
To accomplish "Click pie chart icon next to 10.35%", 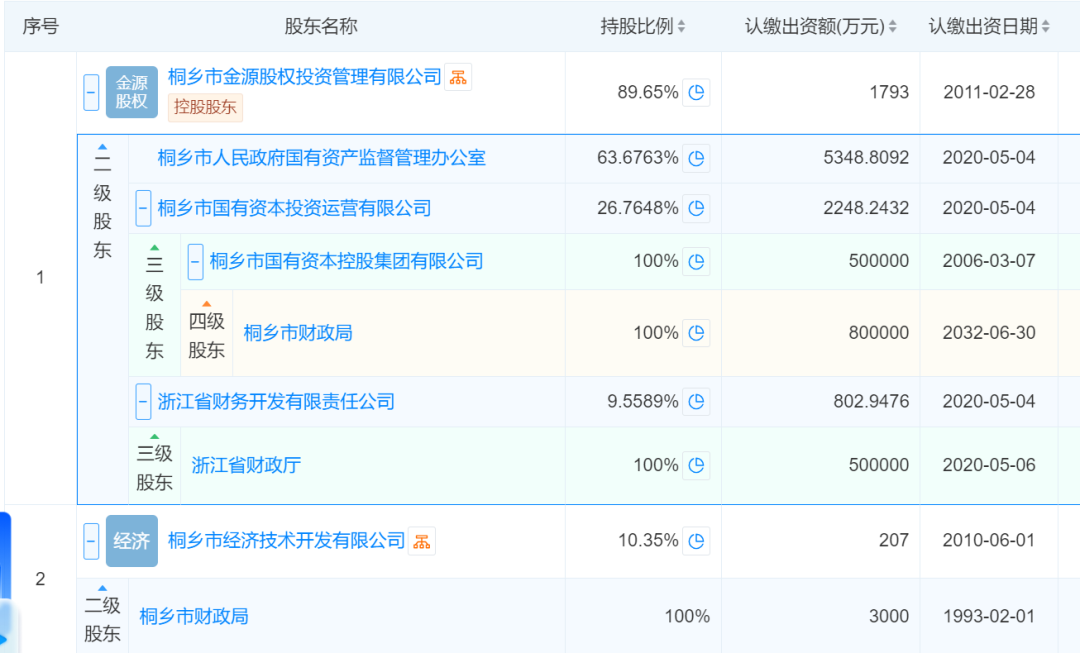I will [x=696, y=541].
